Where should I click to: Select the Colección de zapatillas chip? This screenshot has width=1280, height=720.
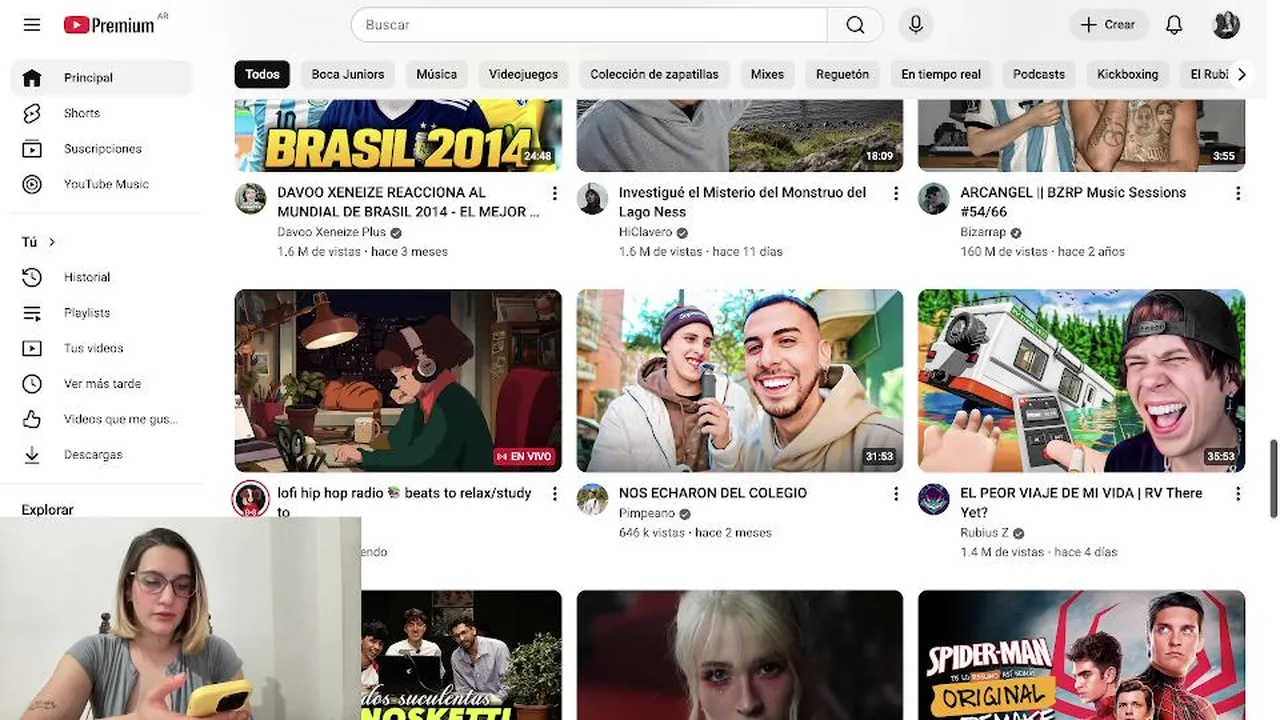tap(654, 74)
